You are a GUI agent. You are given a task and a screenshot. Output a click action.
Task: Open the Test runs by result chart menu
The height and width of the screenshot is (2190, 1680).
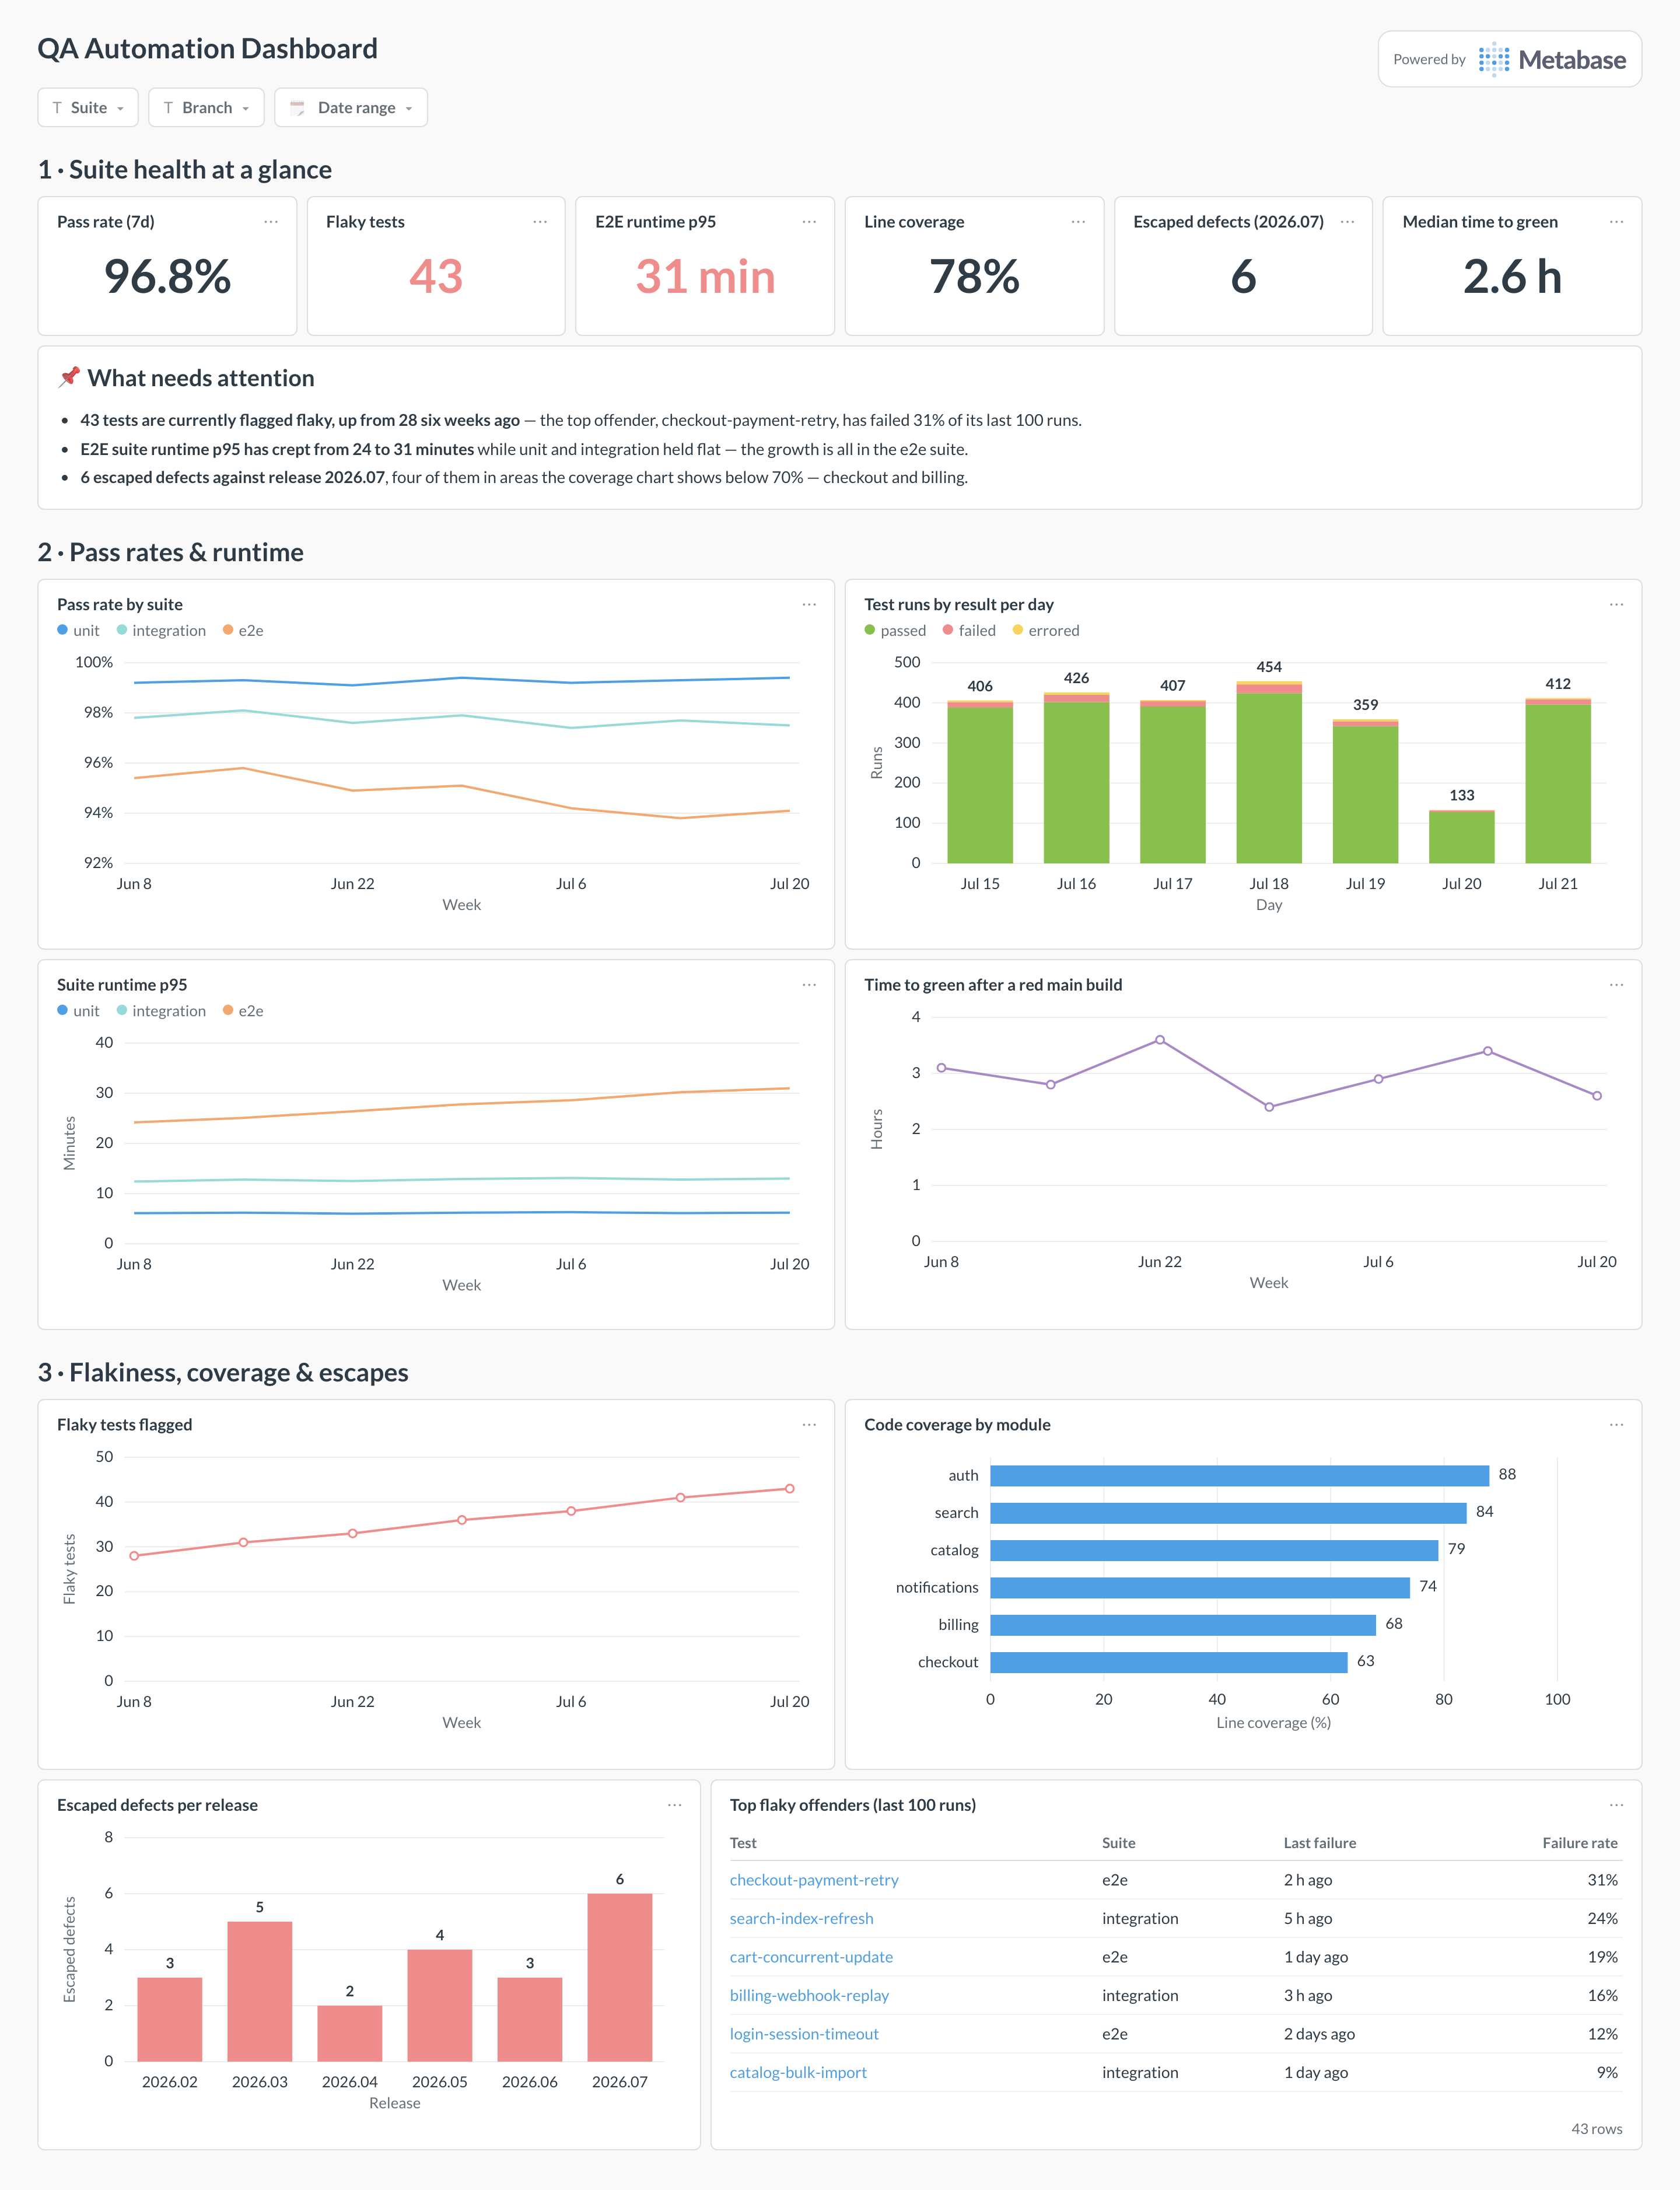[x=1616, y=605]
